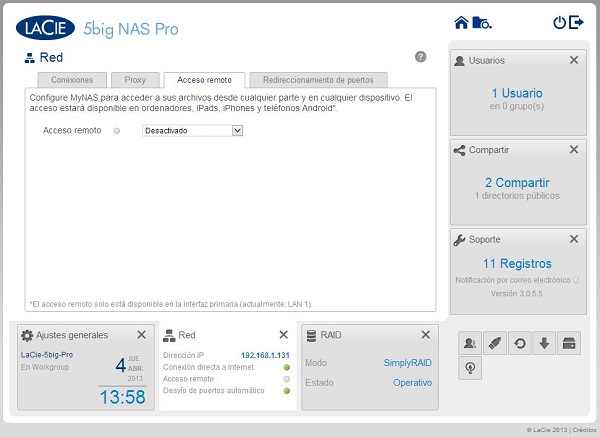Screen dimensions: 600x437
Task: Switch to the Proxy tab
Action: coord(135,80)
